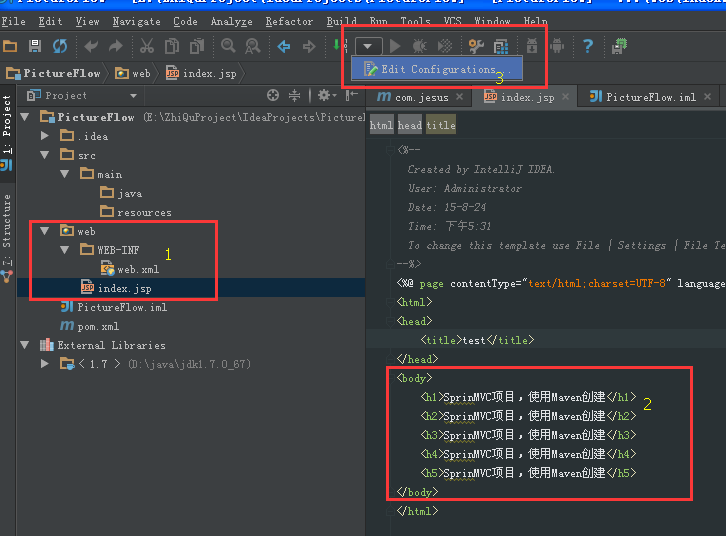The image size is (726, 536).
Task: Open the Code menu
Action: coord(185,21)
